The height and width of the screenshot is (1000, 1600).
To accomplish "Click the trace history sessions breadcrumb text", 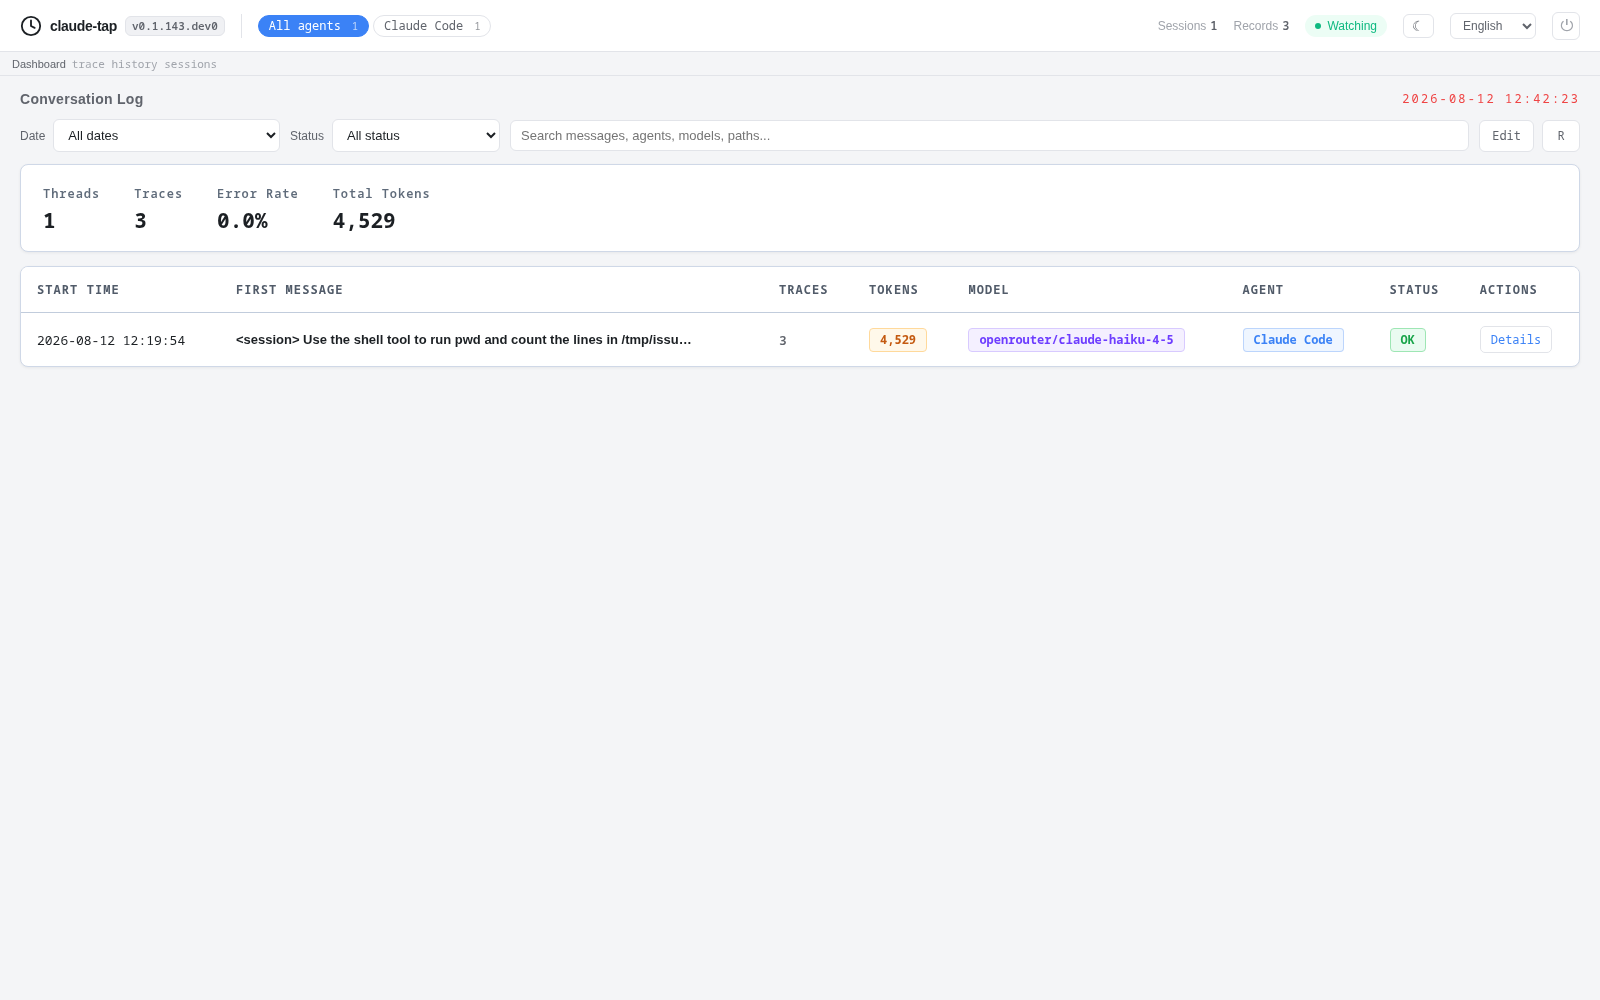I will pyautogui.click(x=144, y=64).
